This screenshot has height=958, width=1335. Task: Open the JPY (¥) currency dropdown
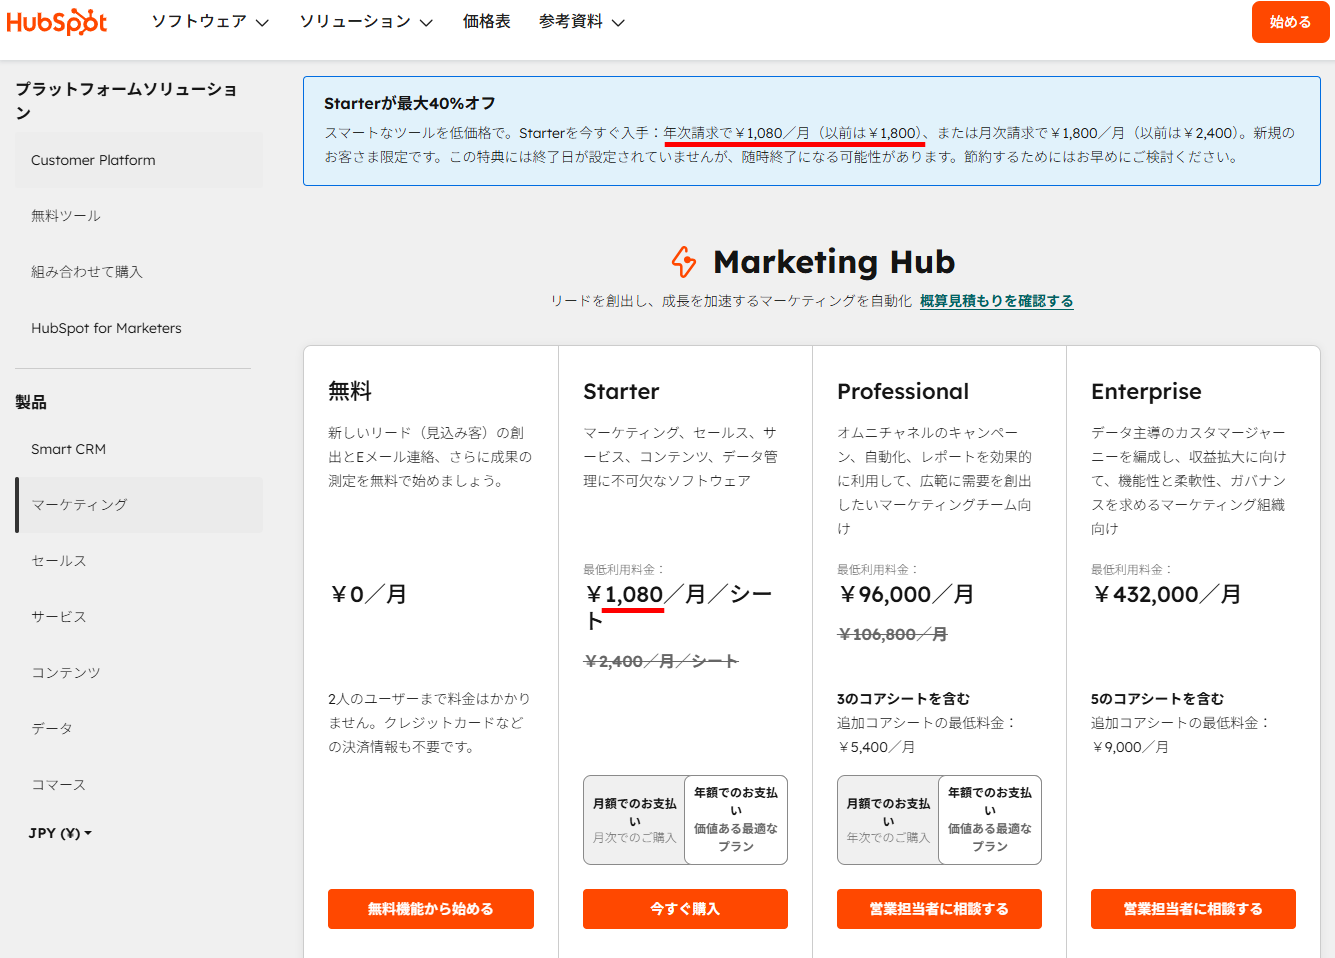60,833
